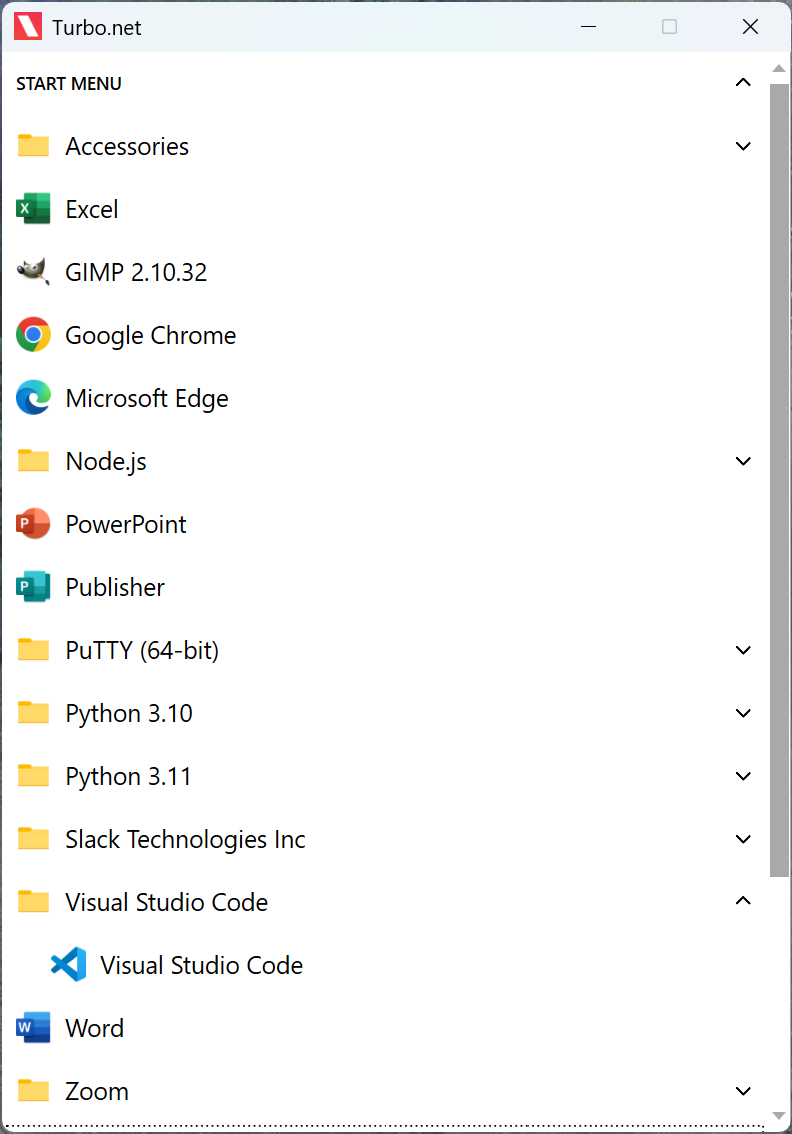The image size is (792, 1134).
Task: Expand the Zoom folder chevron
Action: click(743, 1091)
